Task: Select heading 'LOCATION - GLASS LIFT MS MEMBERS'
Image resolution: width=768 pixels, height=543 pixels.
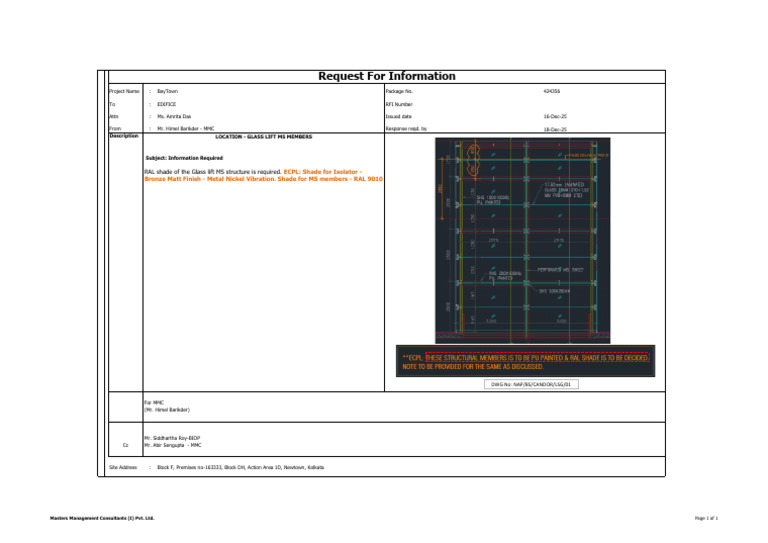Action: pyautogui.click(x=264, y=137)
